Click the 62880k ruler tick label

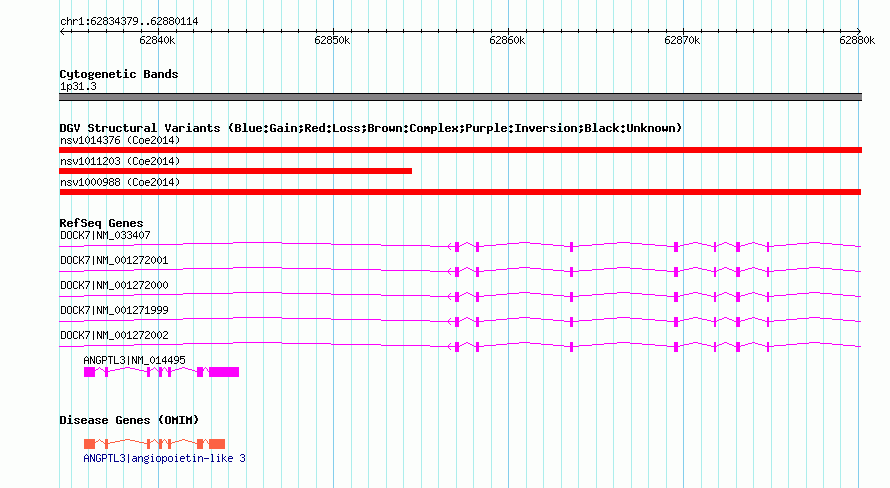(x=857, y=40)
